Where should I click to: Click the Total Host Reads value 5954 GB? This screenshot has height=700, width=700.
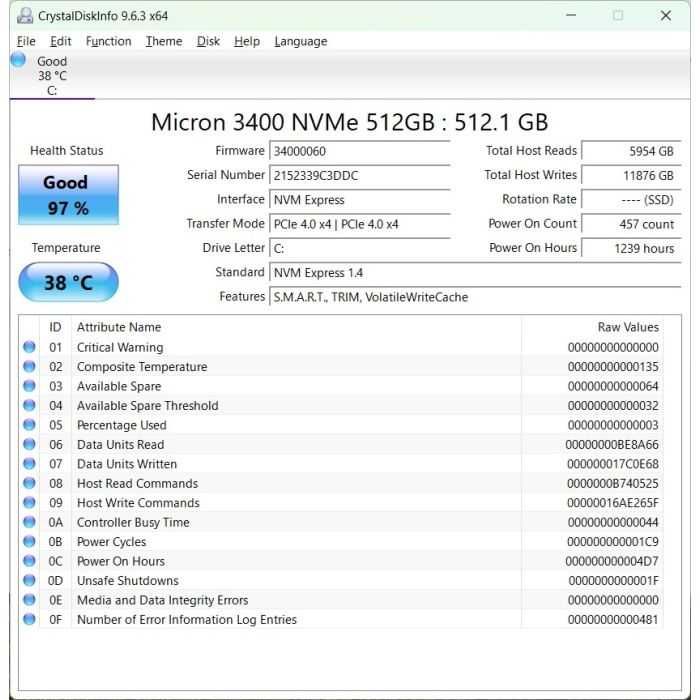[631, 151]
